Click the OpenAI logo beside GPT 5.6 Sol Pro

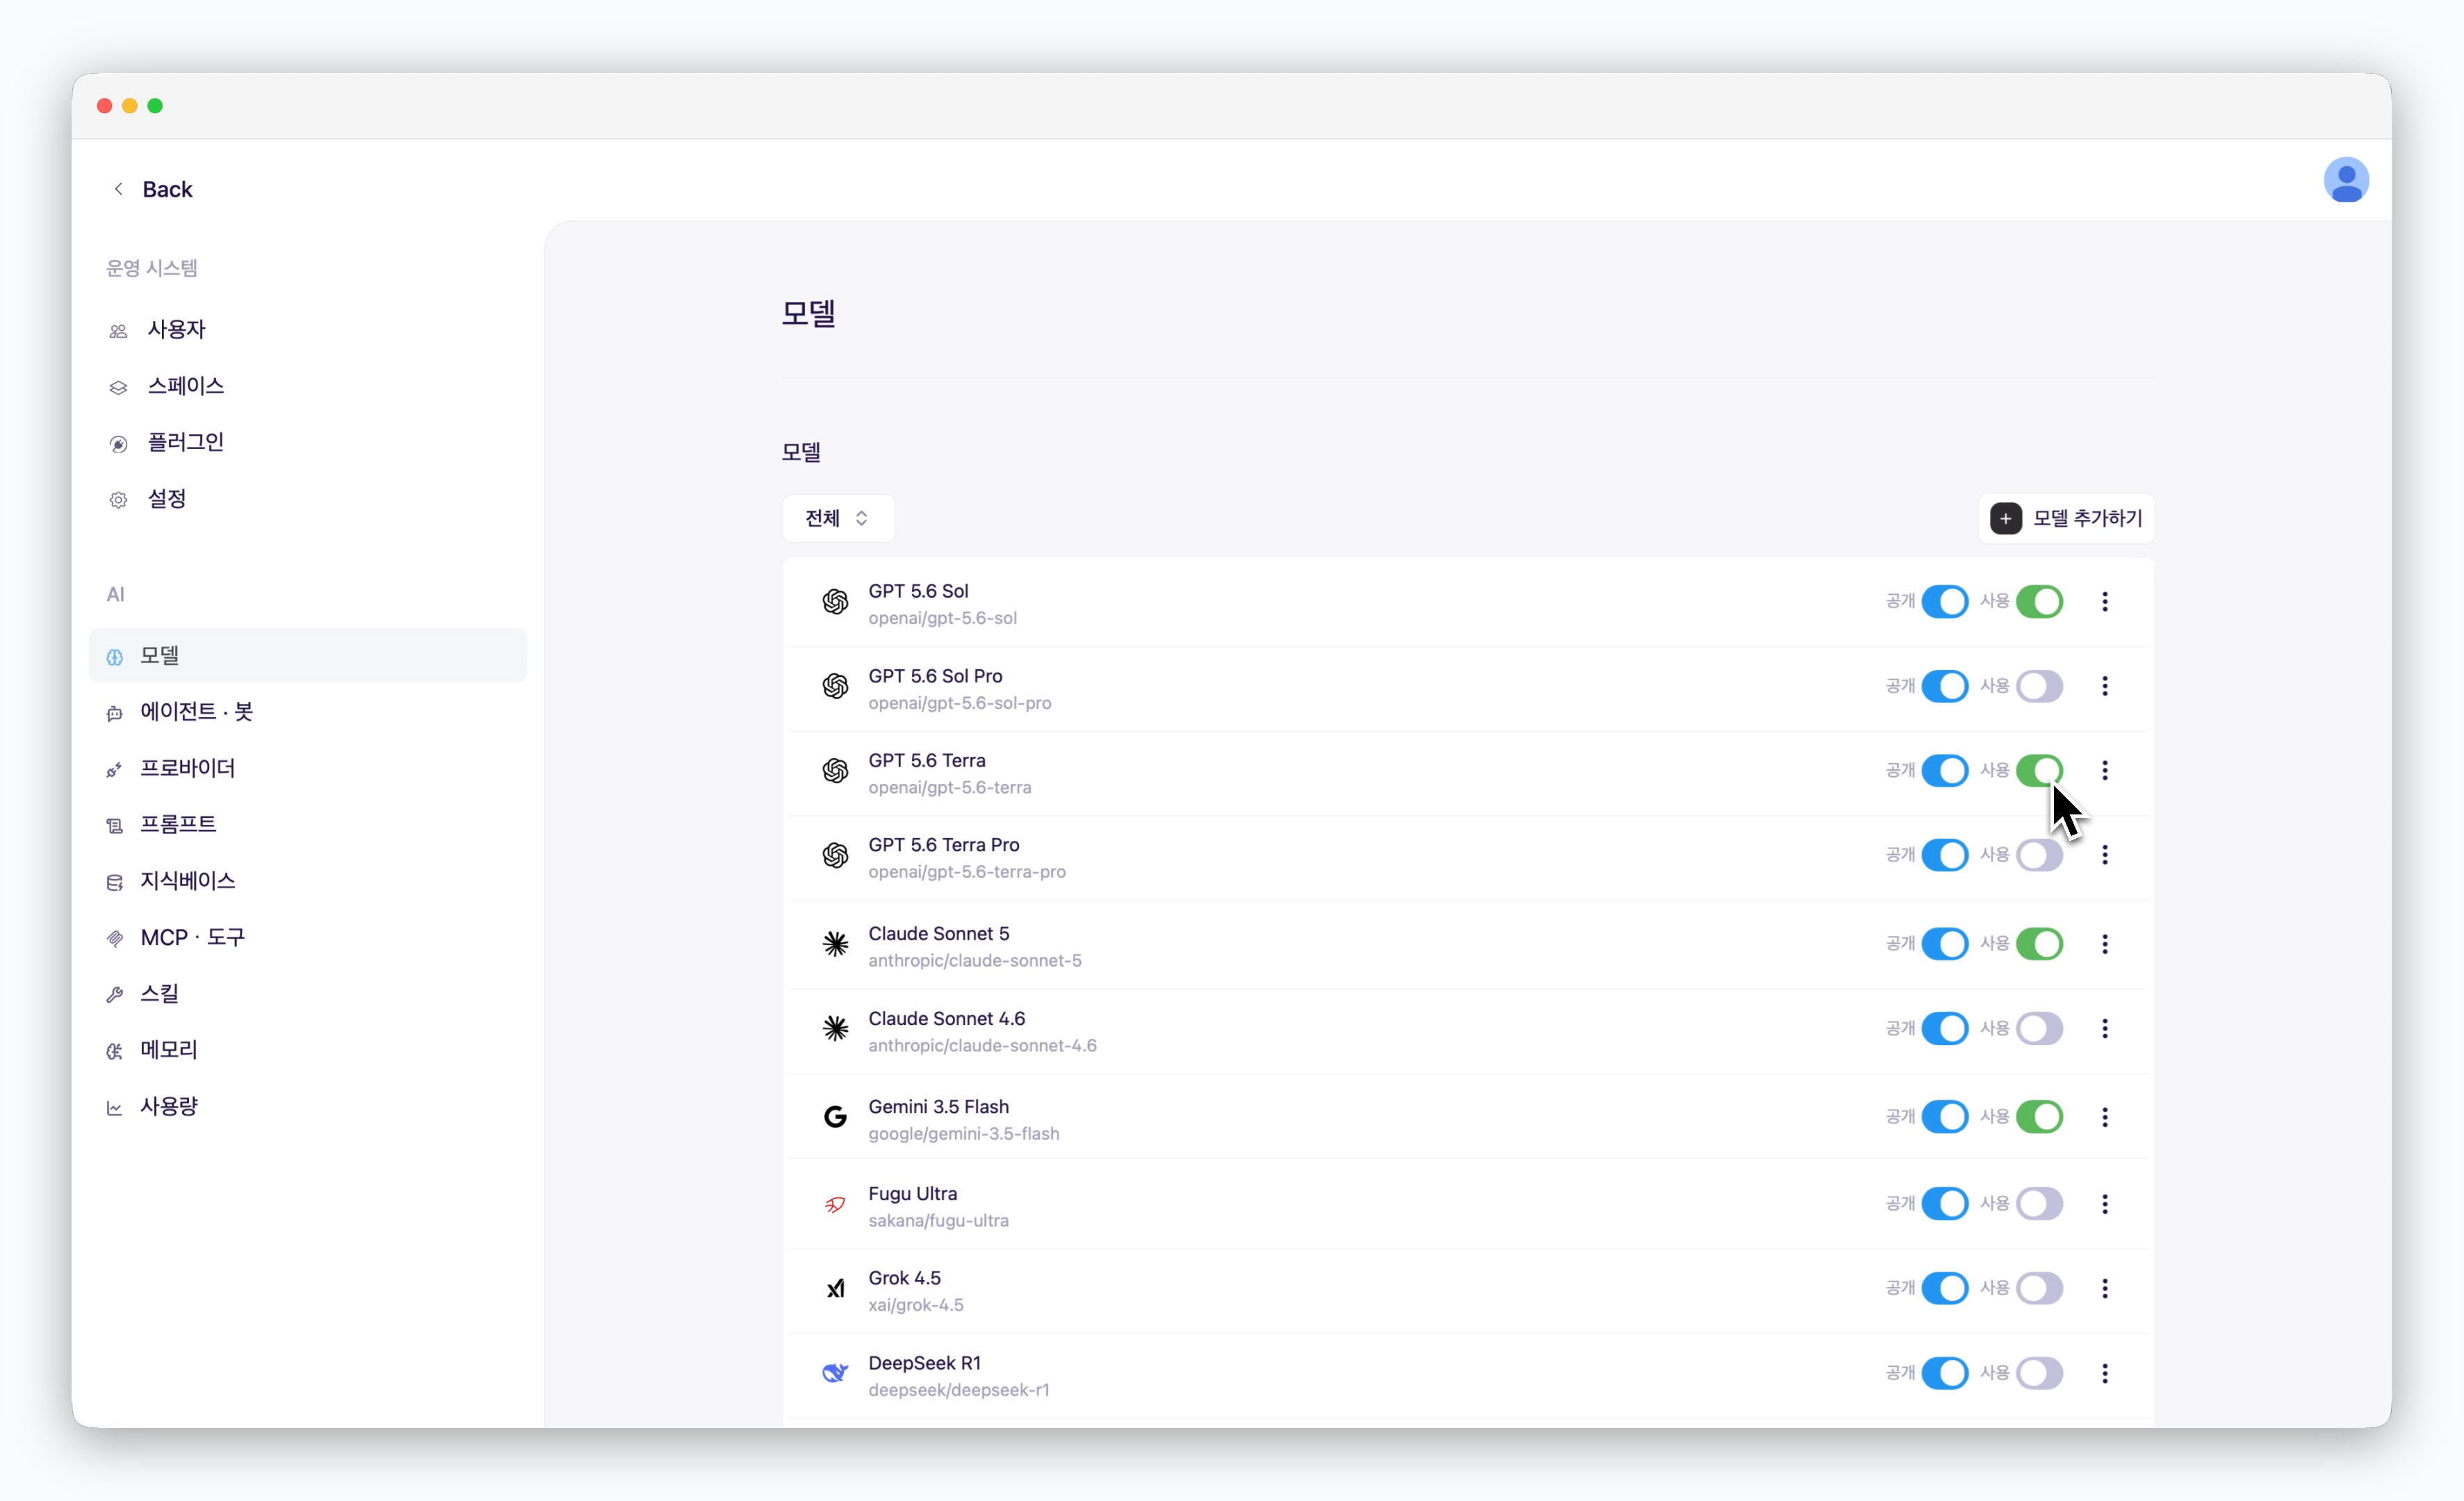pyautogui.click(x=835, y=686)
